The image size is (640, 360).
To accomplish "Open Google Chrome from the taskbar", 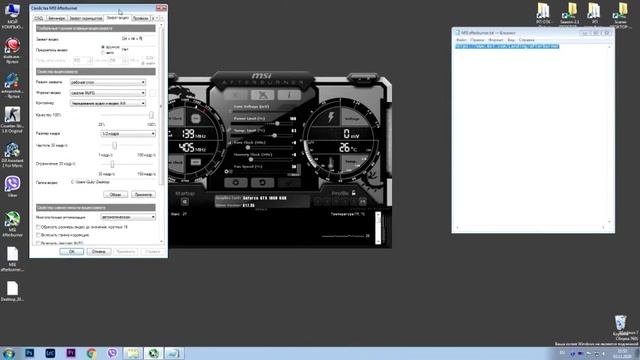I will [91, 353].
